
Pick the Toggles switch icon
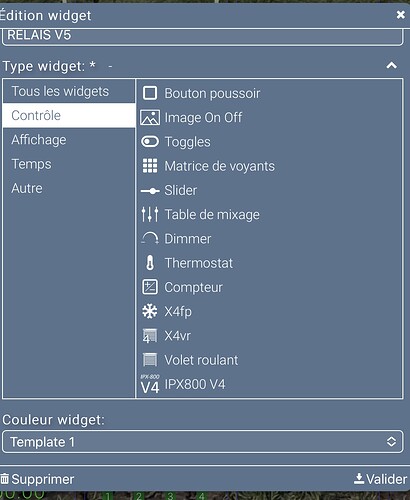pyautogui.click(x=150, y=142)
